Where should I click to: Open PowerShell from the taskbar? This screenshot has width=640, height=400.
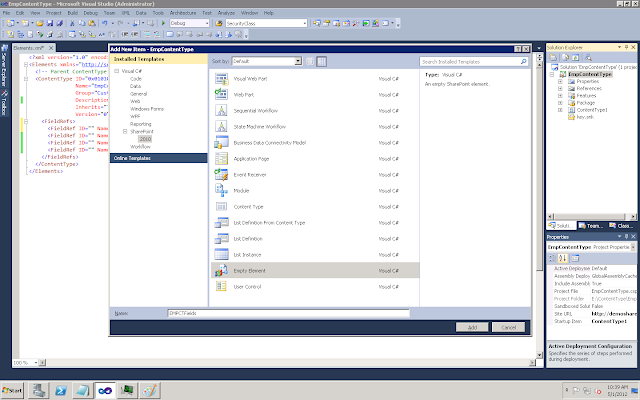coord(61,391)
